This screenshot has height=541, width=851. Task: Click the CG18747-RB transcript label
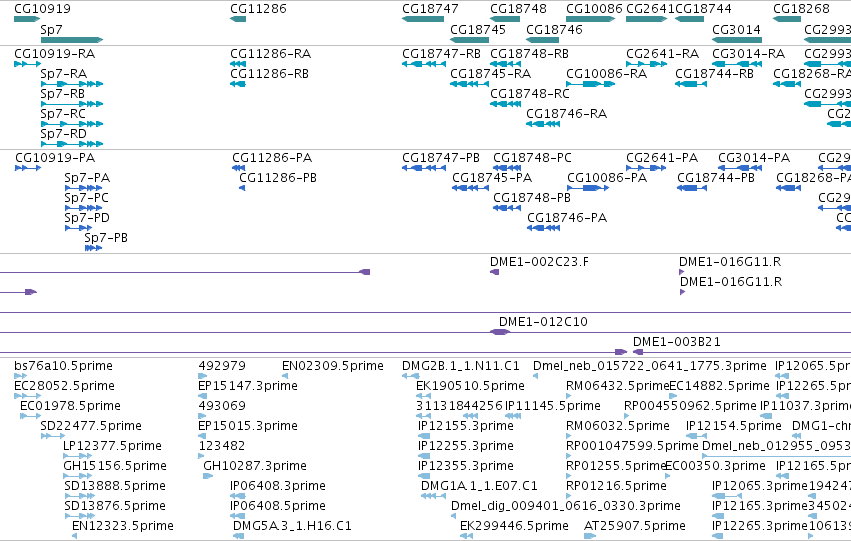click(x=441, y=54)
